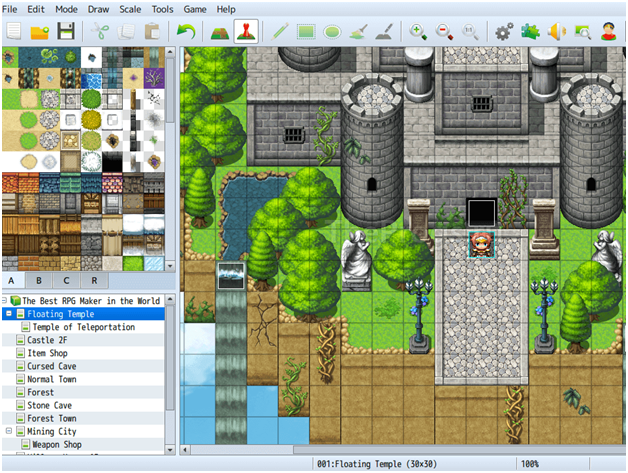Click the 100% zoom status
The image size is (628, 473).
[530, 464]
